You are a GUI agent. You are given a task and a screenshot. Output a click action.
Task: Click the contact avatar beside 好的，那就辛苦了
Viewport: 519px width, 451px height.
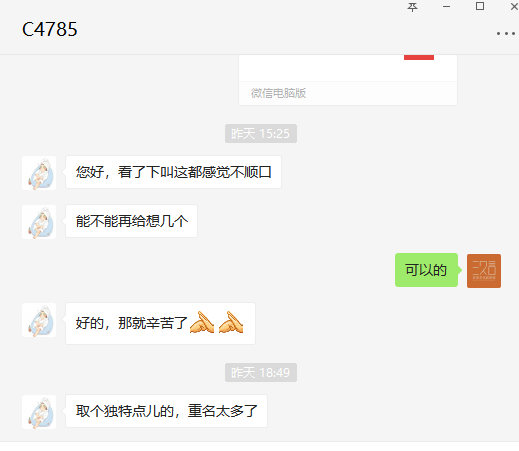click(x=39, y=320)
